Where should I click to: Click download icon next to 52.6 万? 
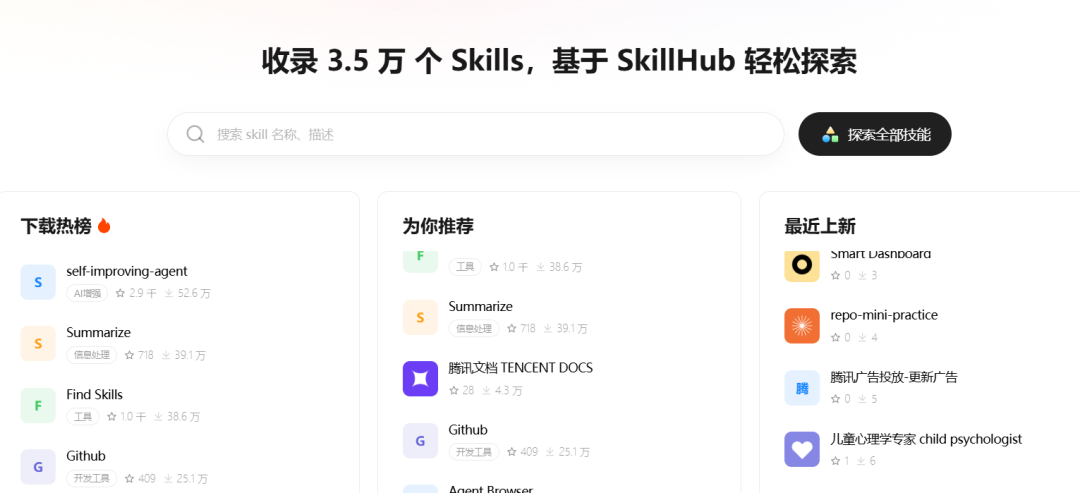pyautogui.click(x=167, y=293)
